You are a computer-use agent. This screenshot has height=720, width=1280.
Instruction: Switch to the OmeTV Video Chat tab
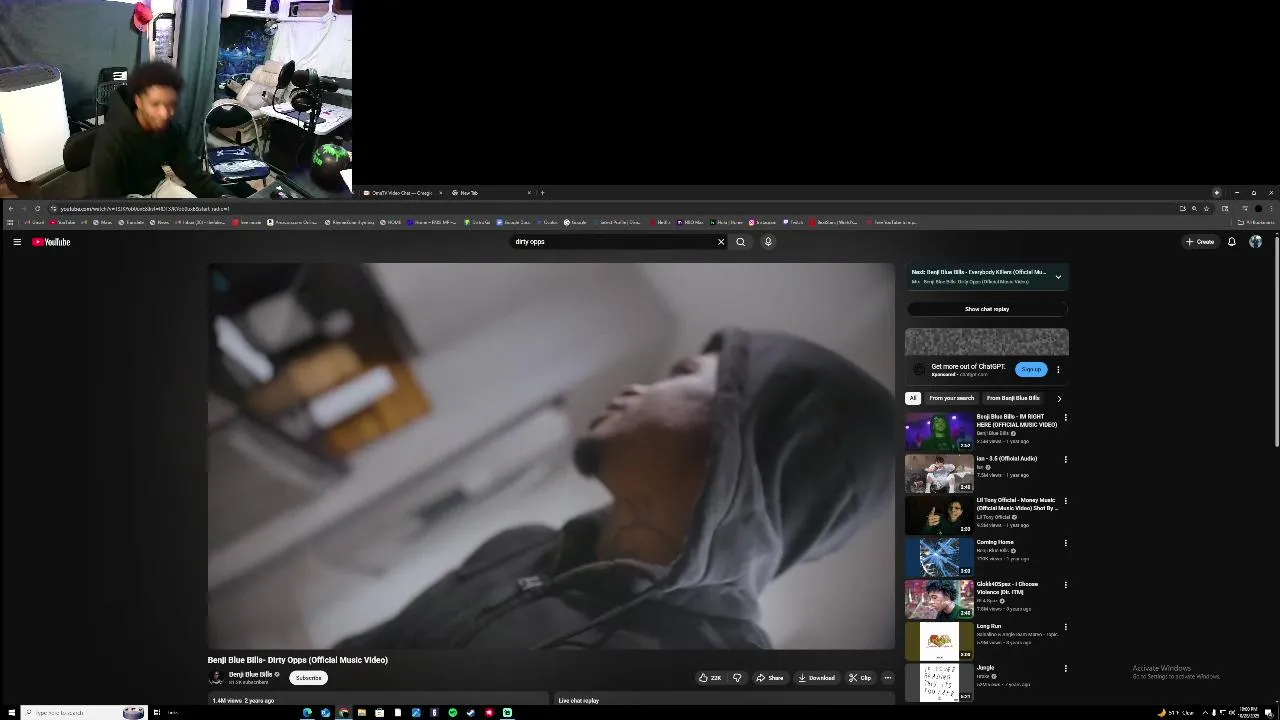click(x=403, y=193)
